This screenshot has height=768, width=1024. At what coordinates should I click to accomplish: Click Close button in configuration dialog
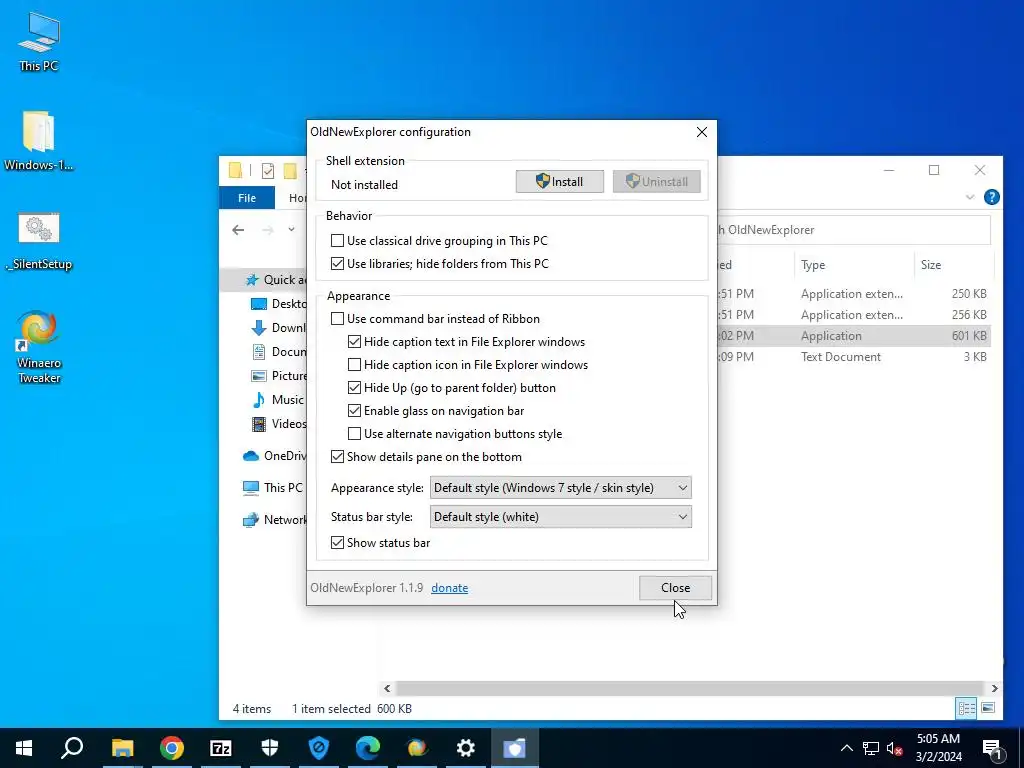click(x=675, y=588)
